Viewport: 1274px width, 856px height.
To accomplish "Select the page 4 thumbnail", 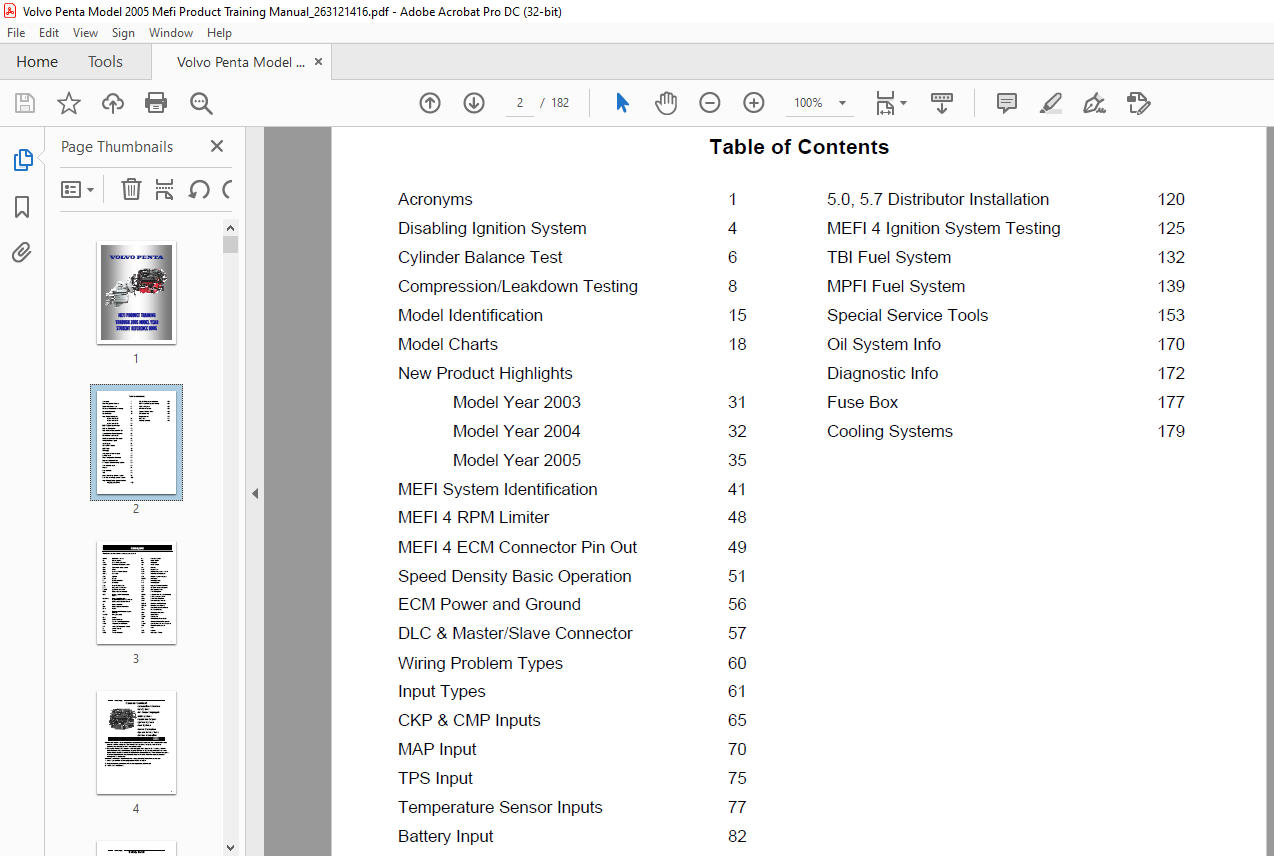I will [136, 743].
